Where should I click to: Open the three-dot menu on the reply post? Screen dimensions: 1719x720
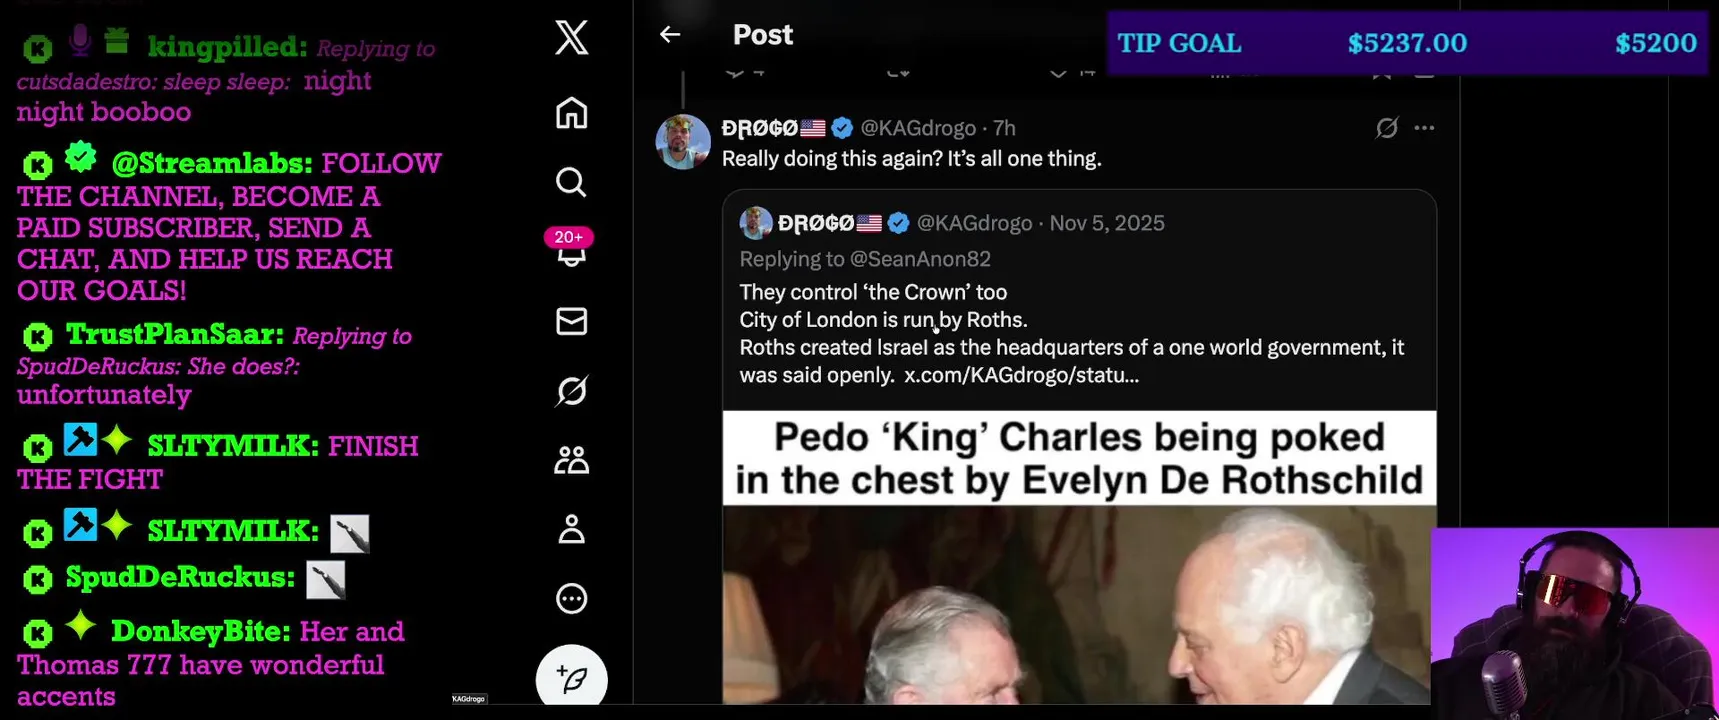coord(1425,128)
